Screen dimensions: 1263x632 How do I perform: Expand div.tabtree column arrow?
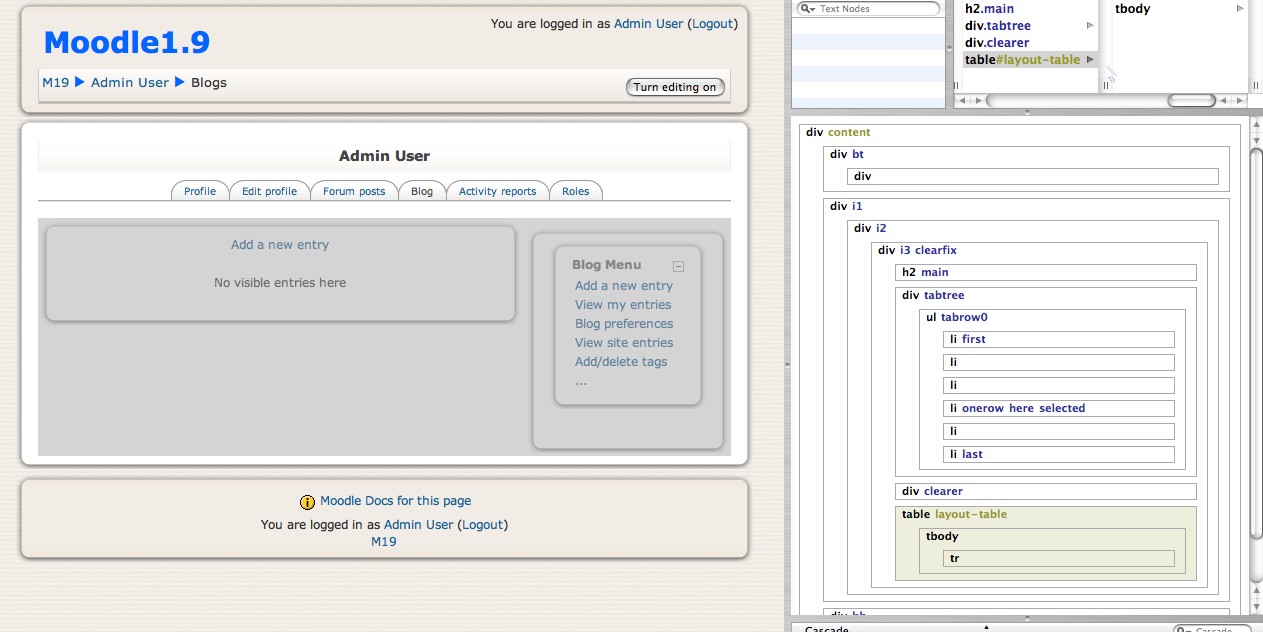[x=1091, y=26]
